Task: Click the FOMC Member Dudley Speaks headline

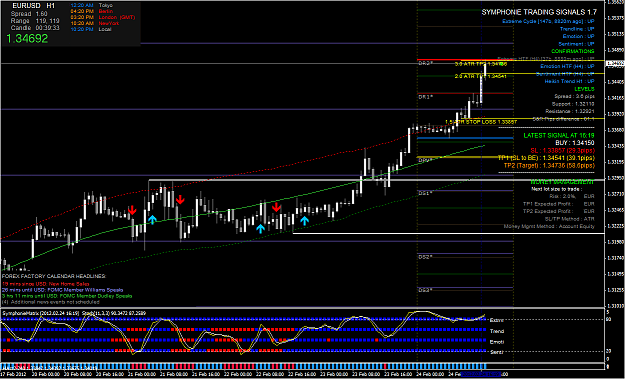Action: [x=67, y=296]
